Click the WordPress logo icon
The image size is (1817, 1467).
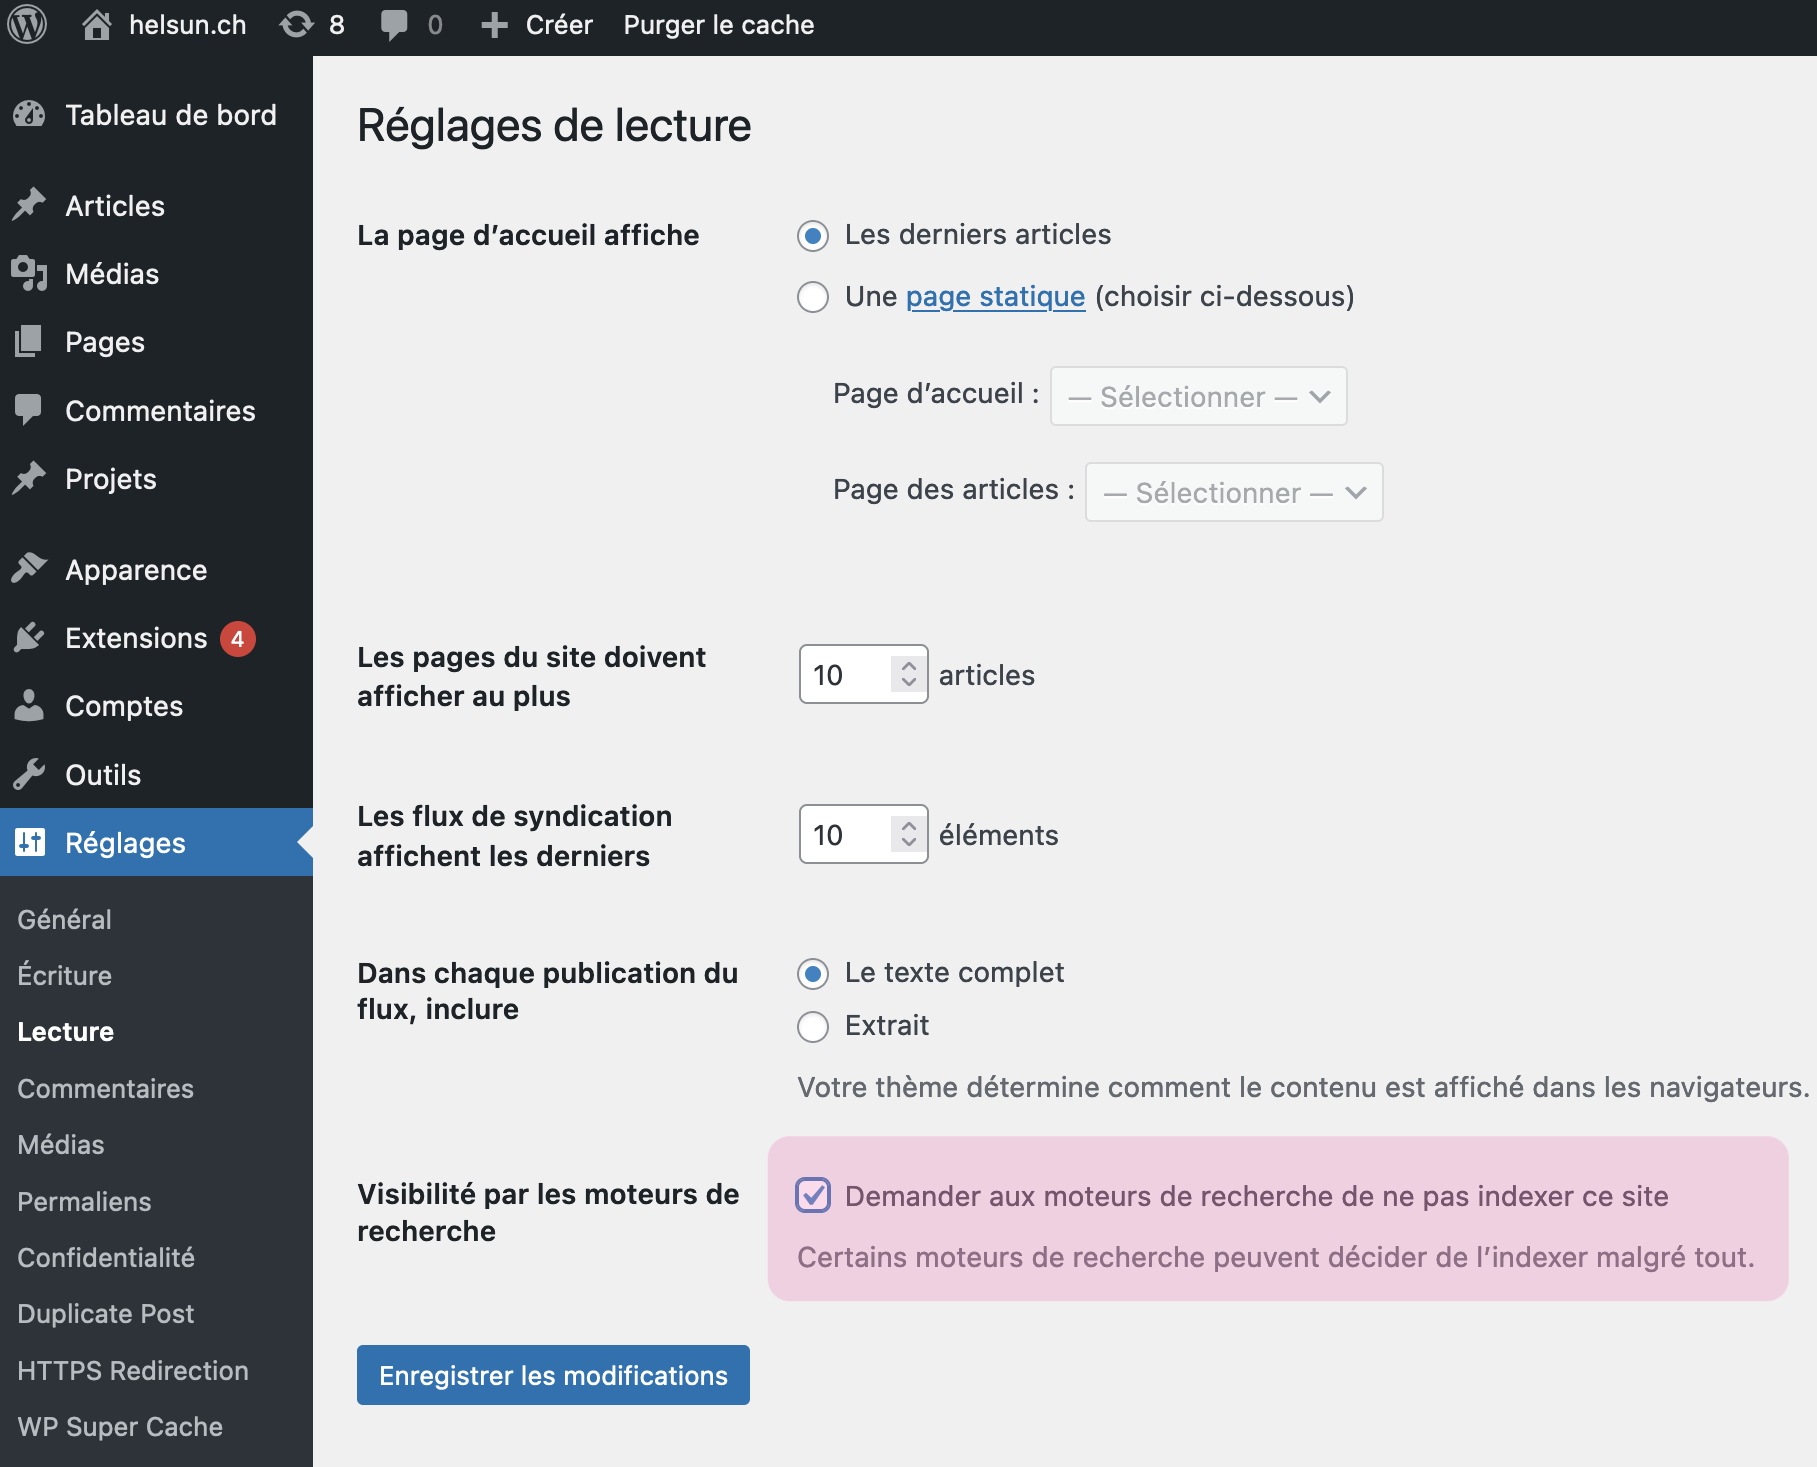coord(27,24)
